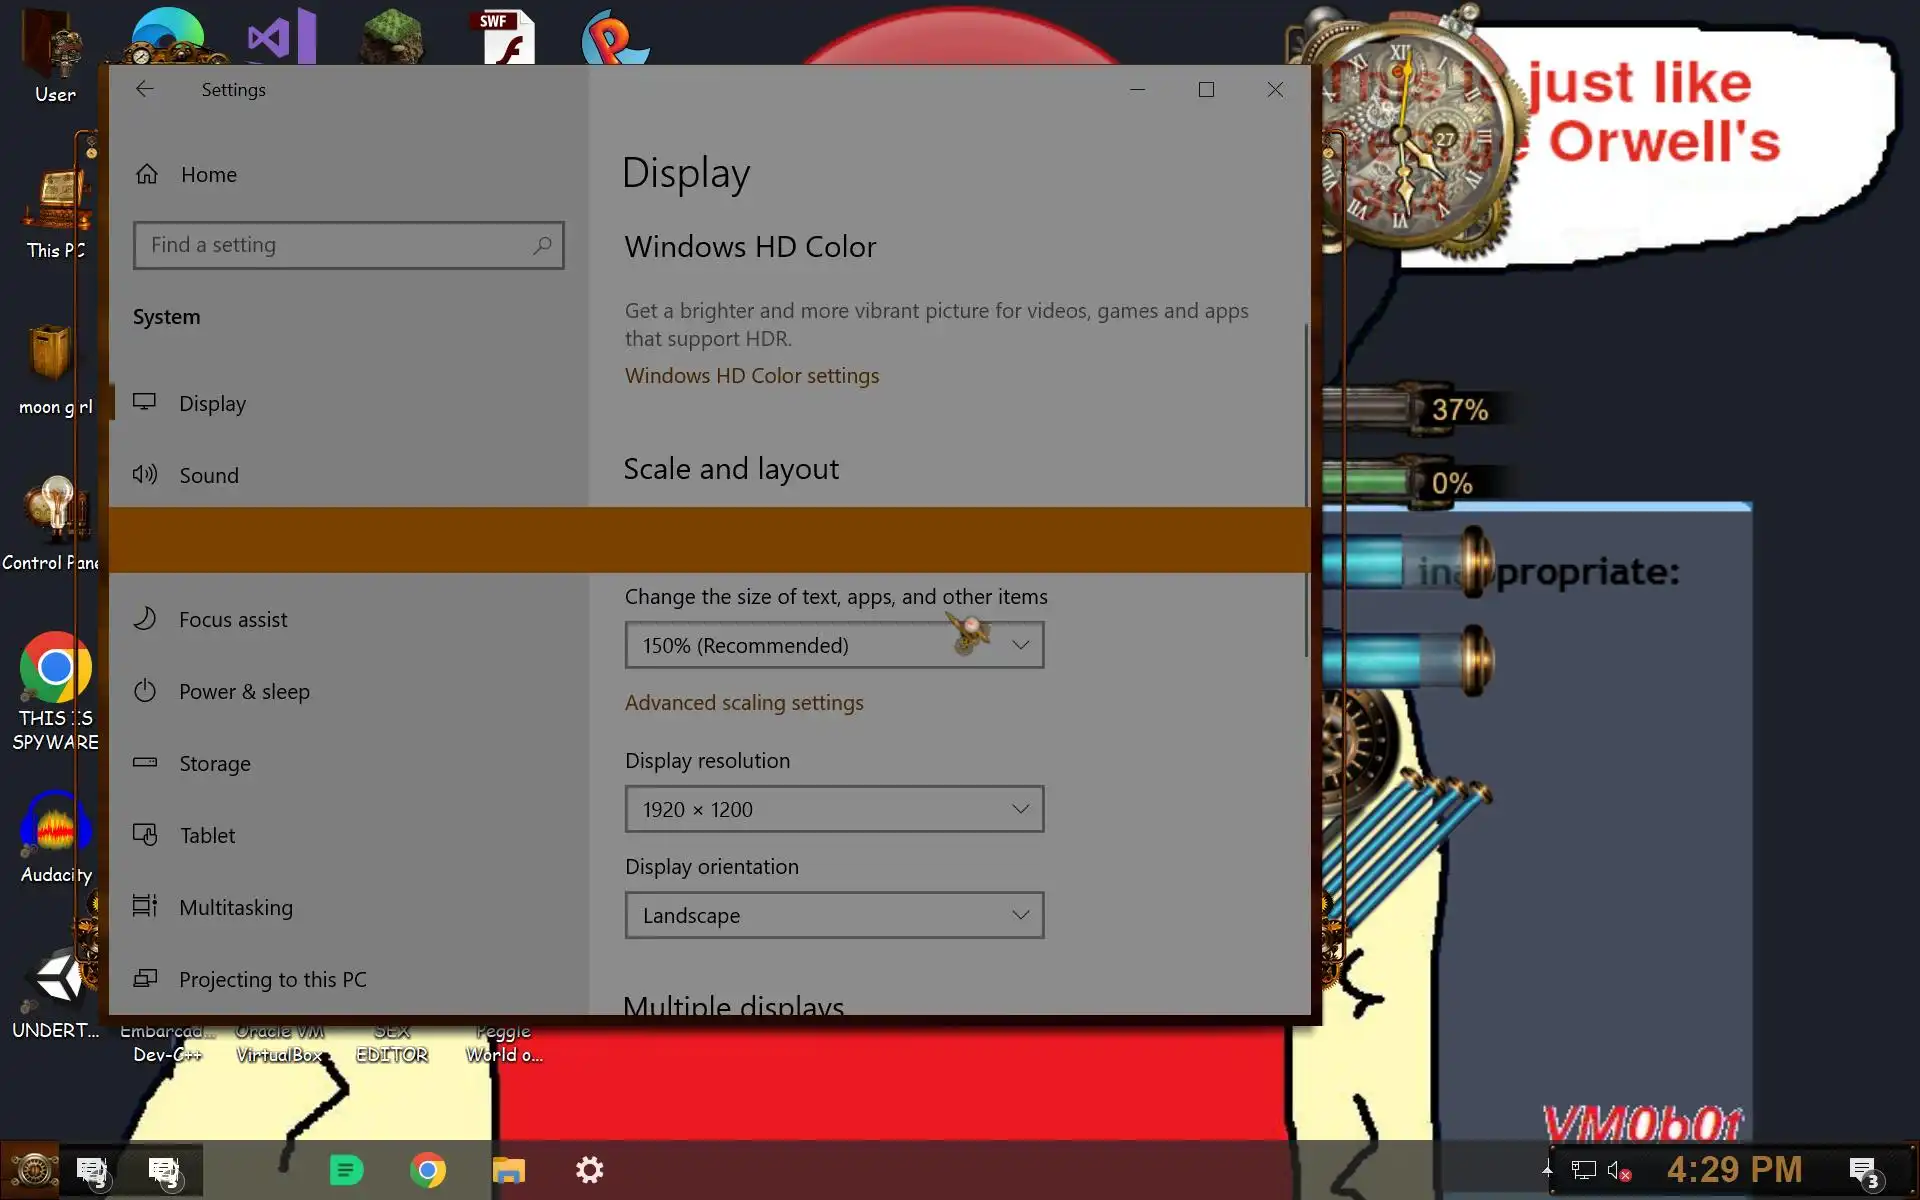This screenshot has width=1920, height=1200.
Task: Select Multitasking in the sidebar
Action: click(235, 907)
